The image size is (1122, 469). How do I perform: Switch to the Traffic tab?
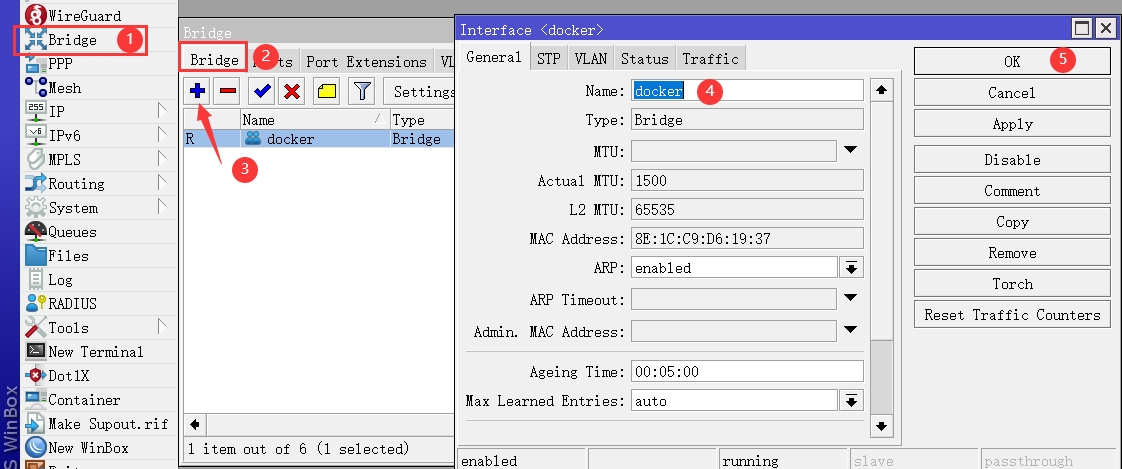click(710, 59)
